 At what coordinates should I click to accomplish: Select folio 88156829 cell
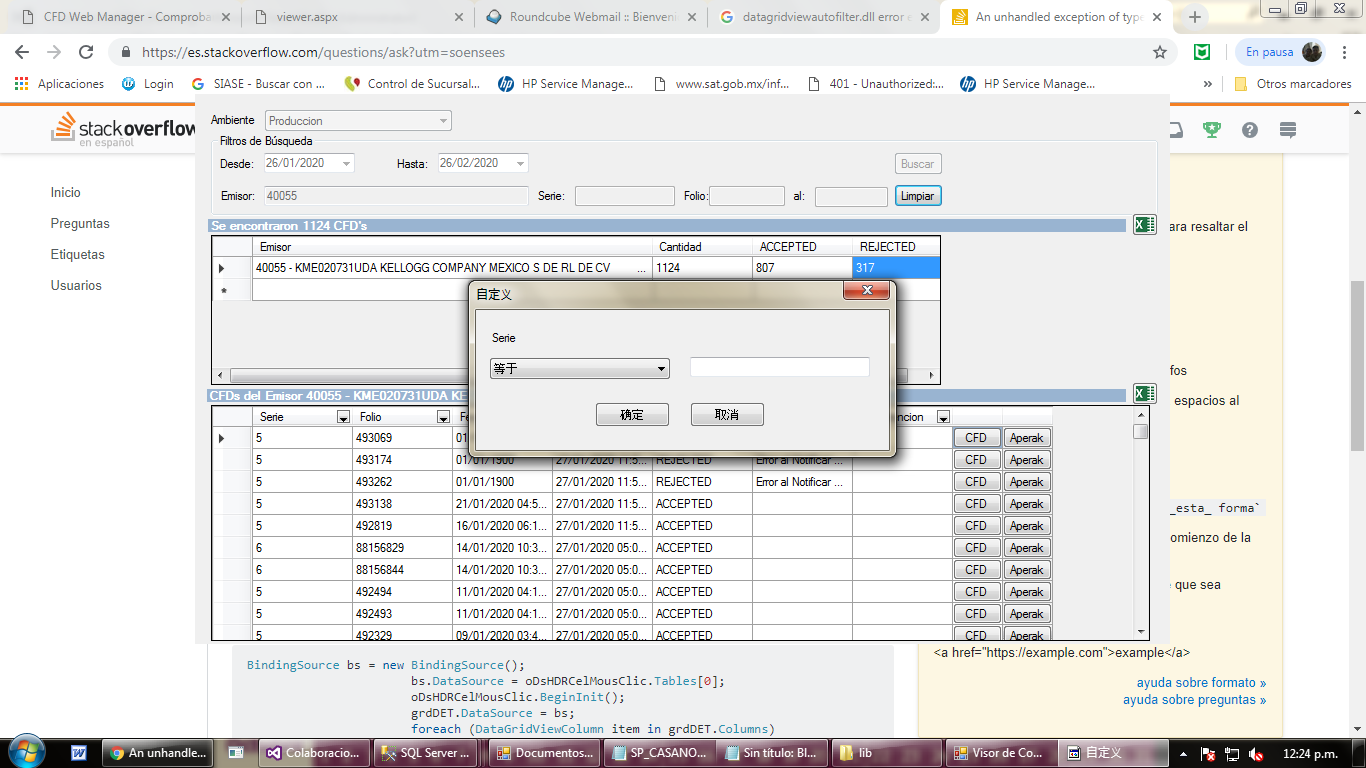point(402,548)
